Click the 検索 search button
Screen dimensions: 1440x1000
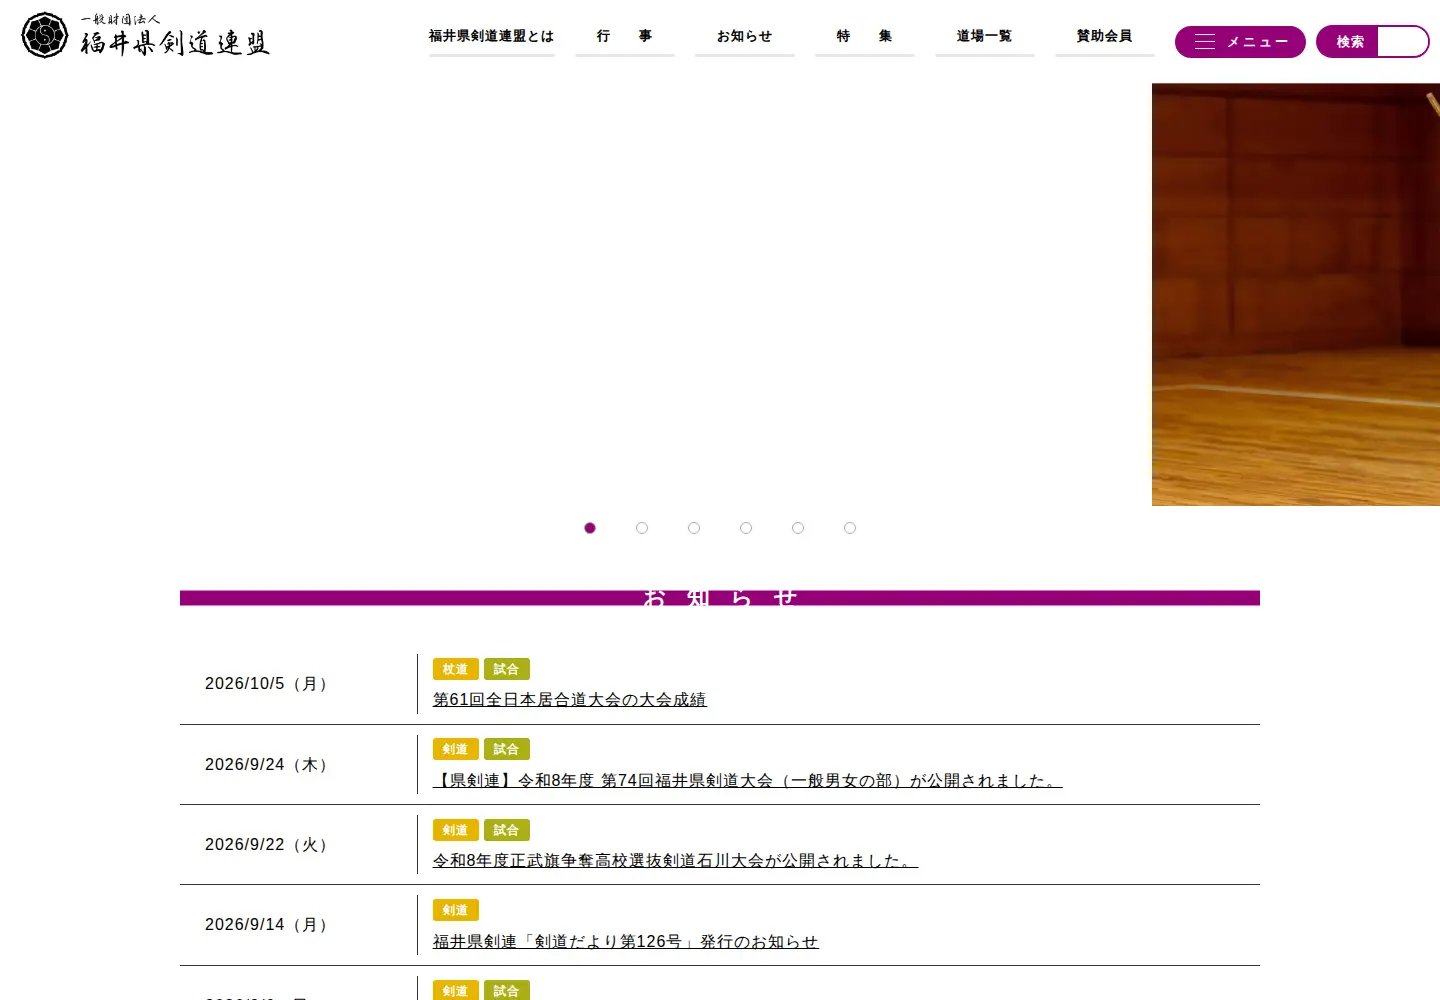click(1350, 42)
